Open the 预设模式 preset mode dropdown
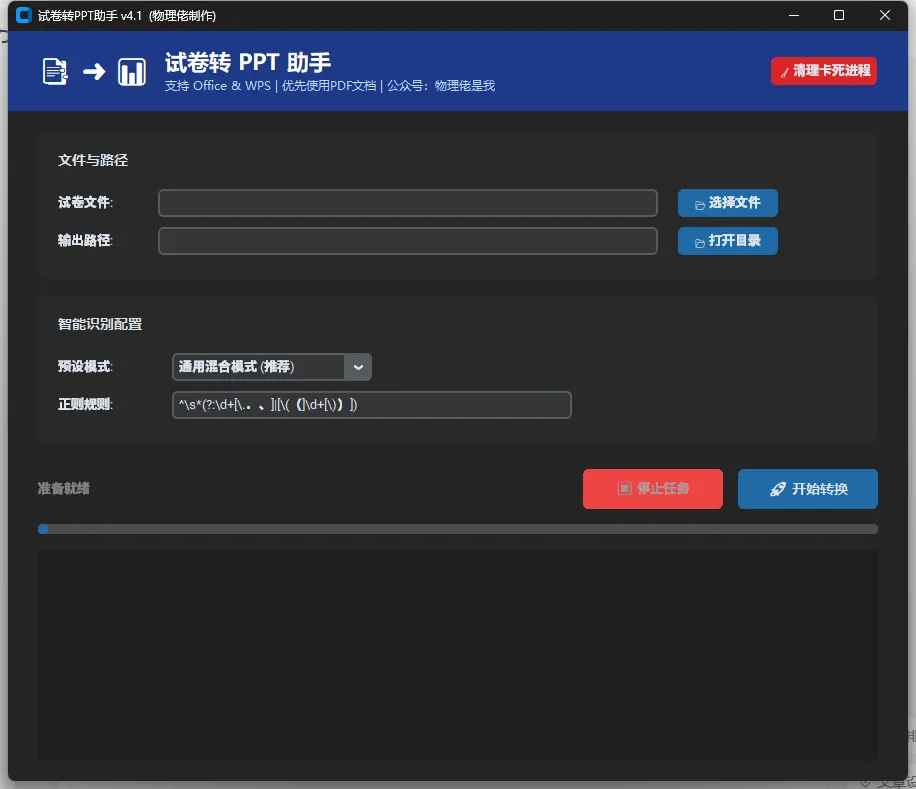The image size is (916, 789). pos(260,366)
